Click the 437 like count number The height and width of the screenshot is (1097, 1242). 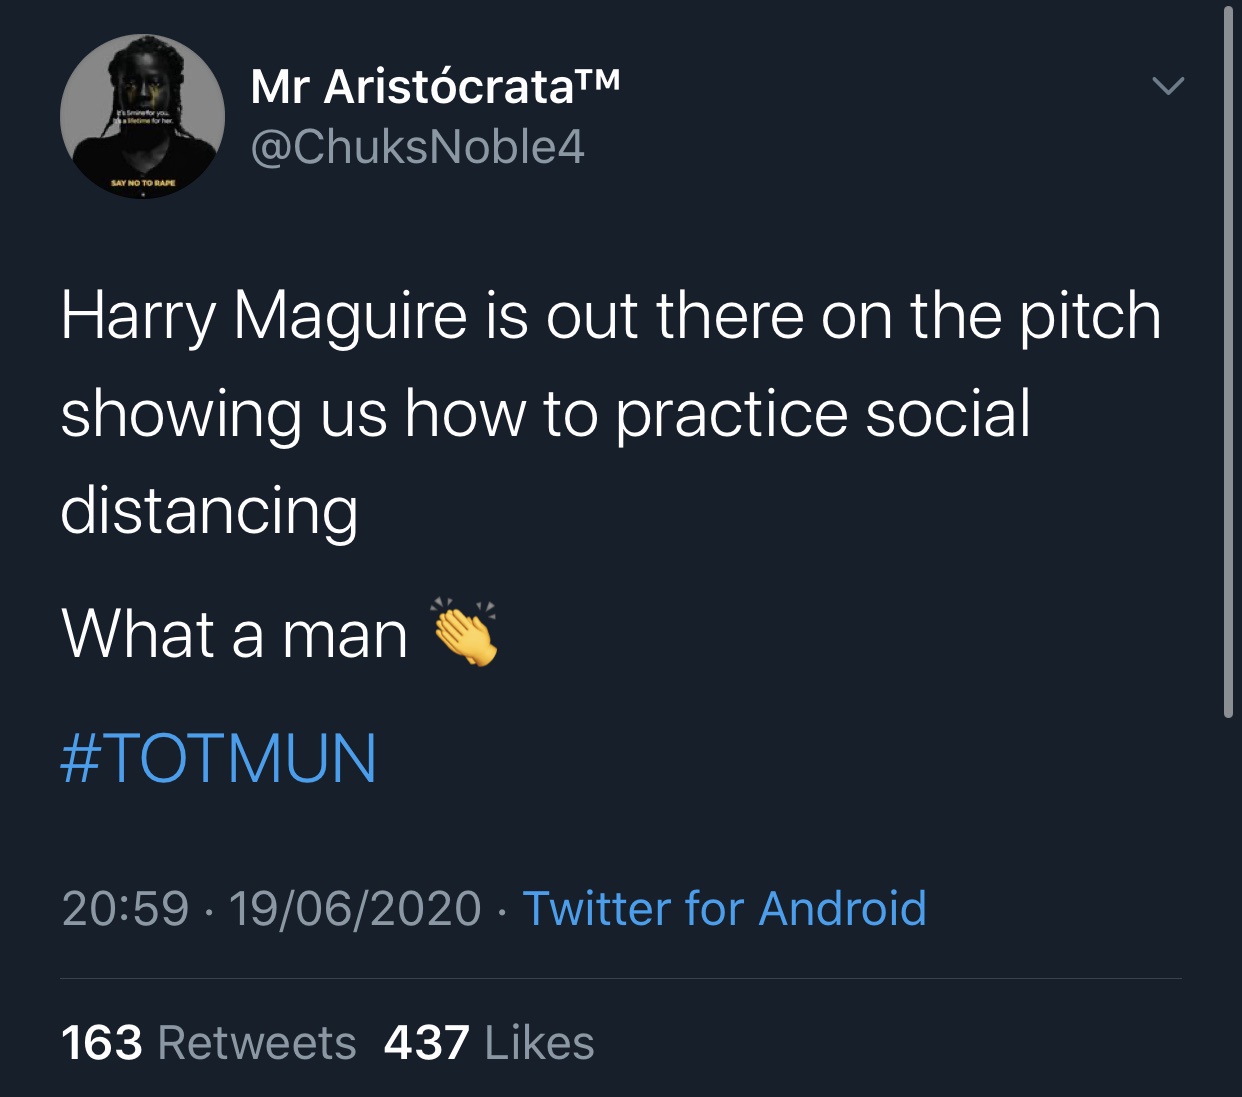click(427, 1043)
